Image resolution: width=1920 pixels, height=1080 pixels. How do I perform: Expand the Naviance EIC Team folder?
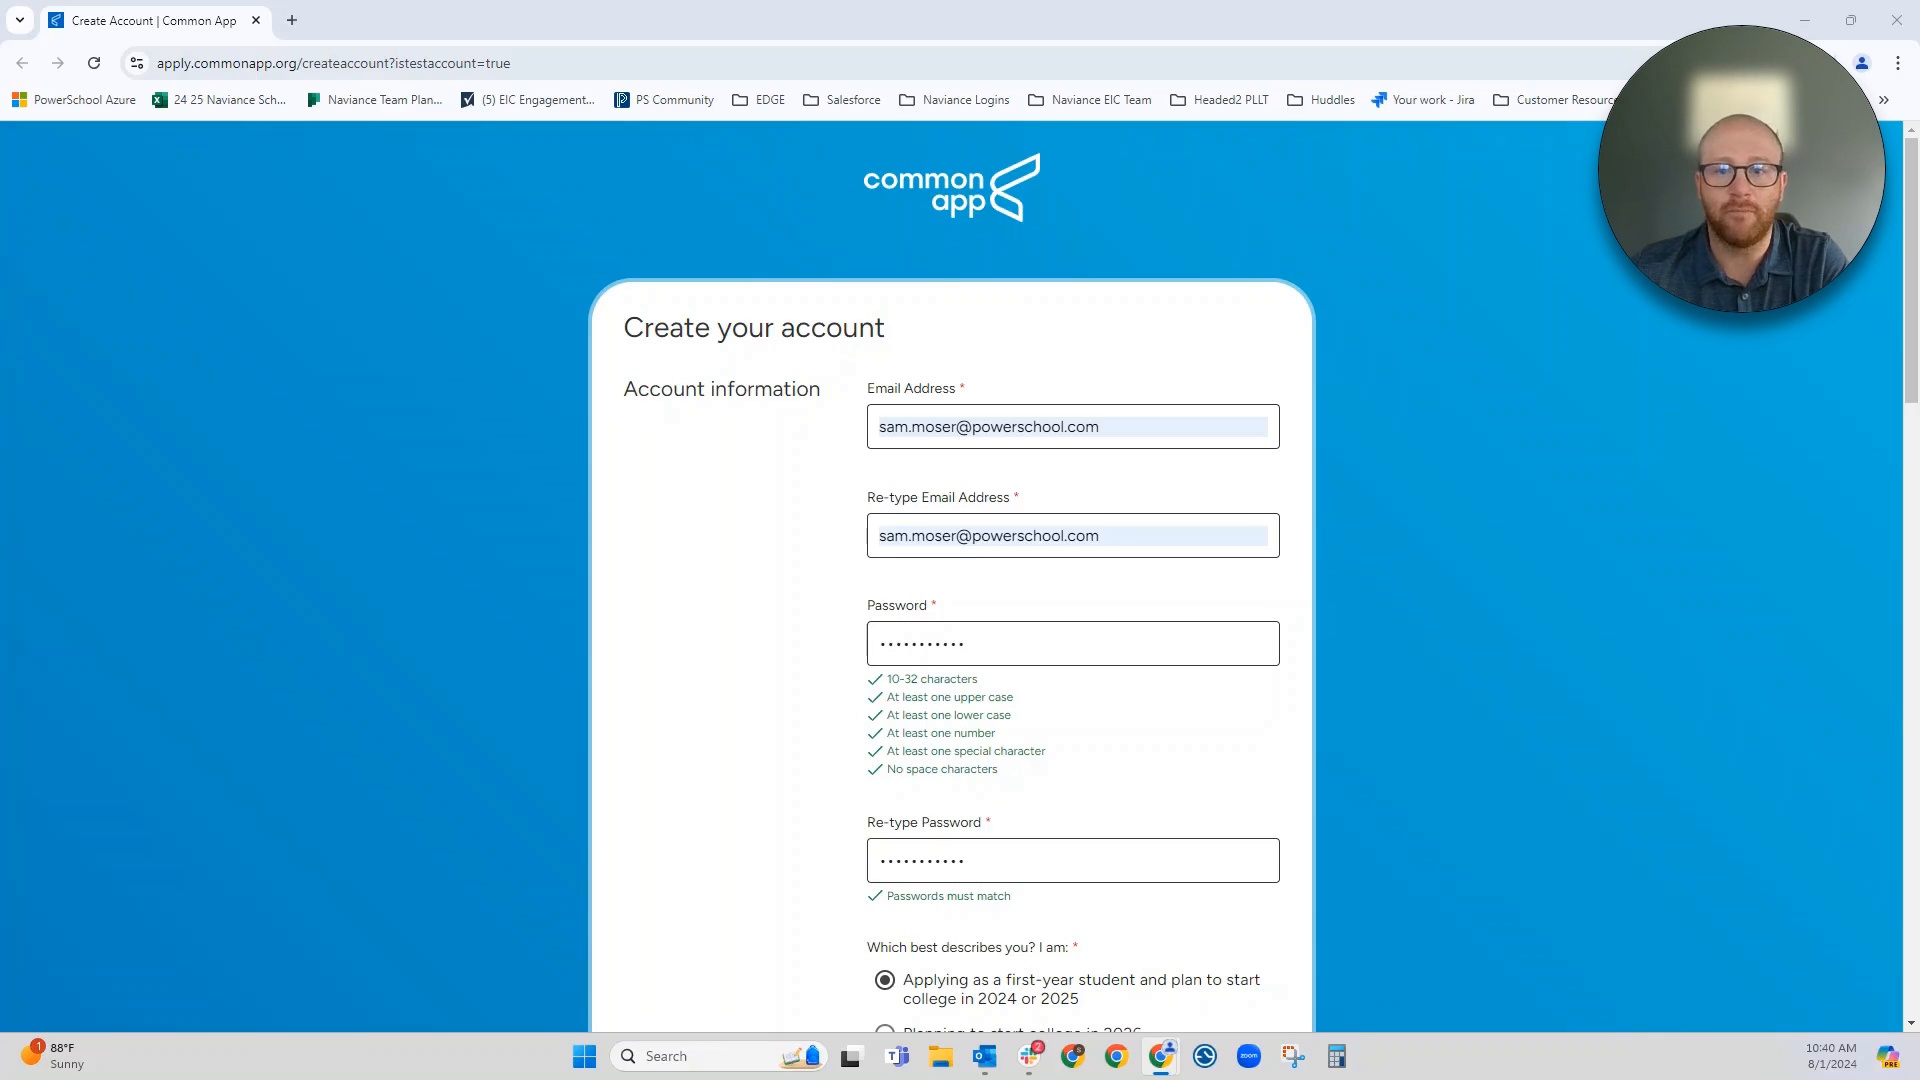point(1089,100)
